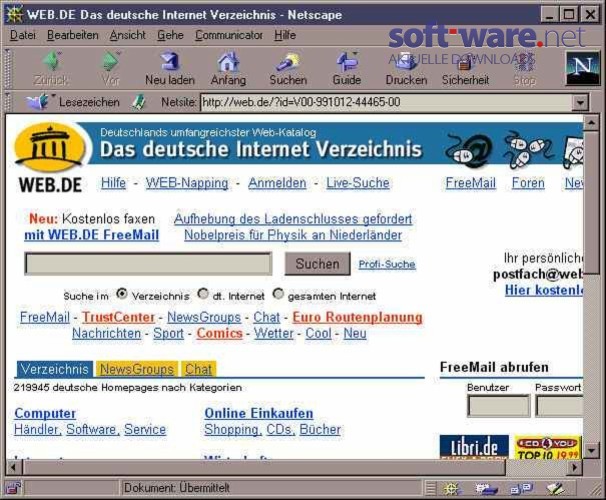Open the Gehe menu
606x500 pixels.
170,35
